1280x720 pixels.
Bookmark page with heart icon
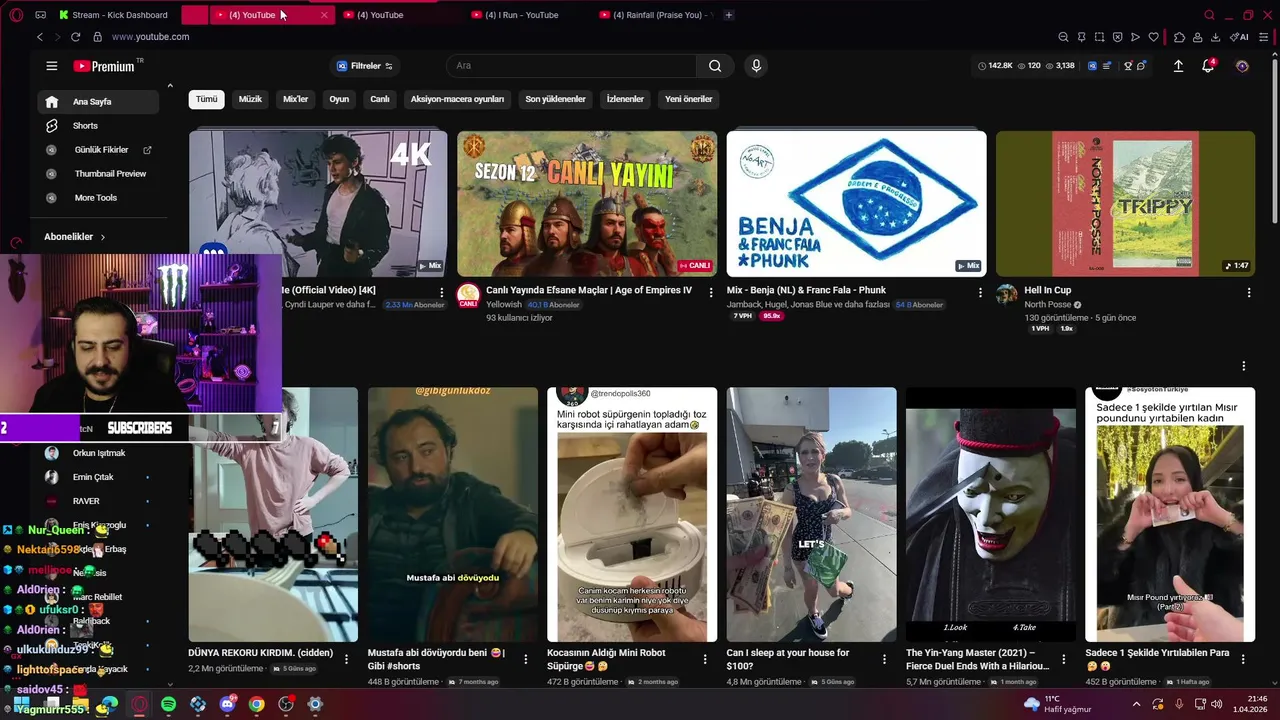coord(1153,37)
